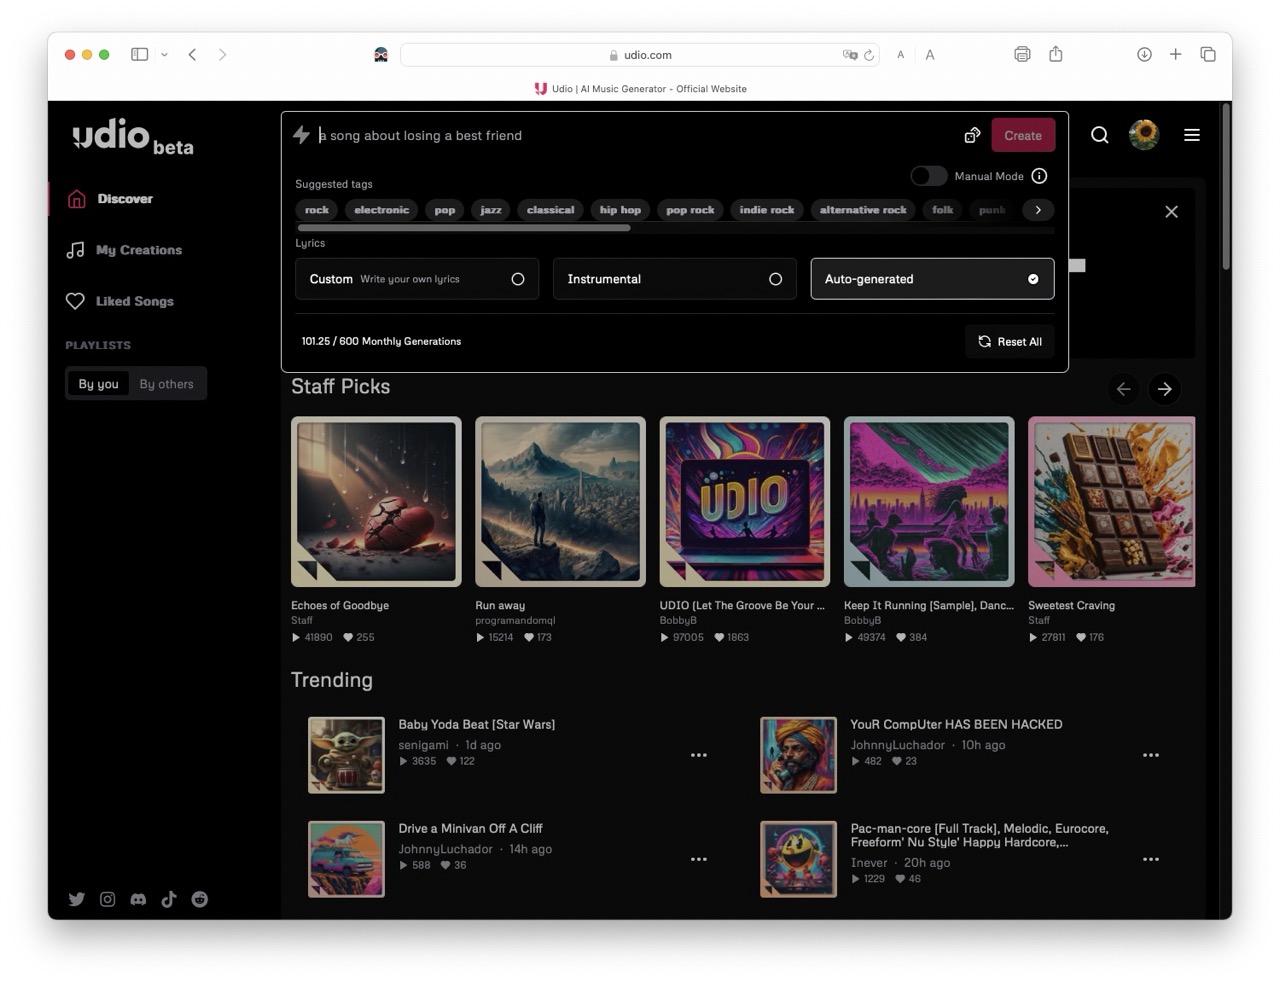Open options for Drive a Minivan track
Image resolution: width=1280 pixels, height=983 pixels.
(x=698, y=859)
